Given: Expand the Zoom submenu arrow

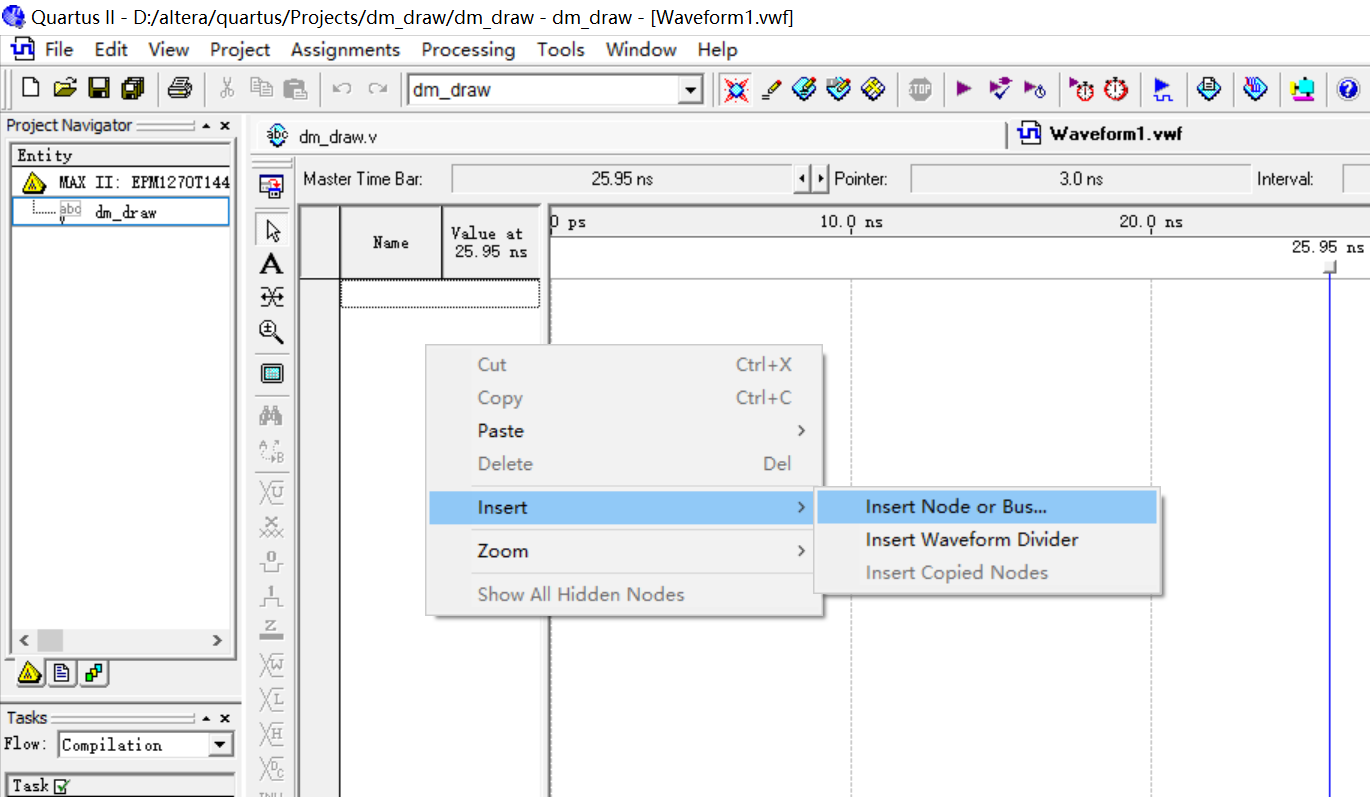Looking at the screenshot, I should coord(801,551).
